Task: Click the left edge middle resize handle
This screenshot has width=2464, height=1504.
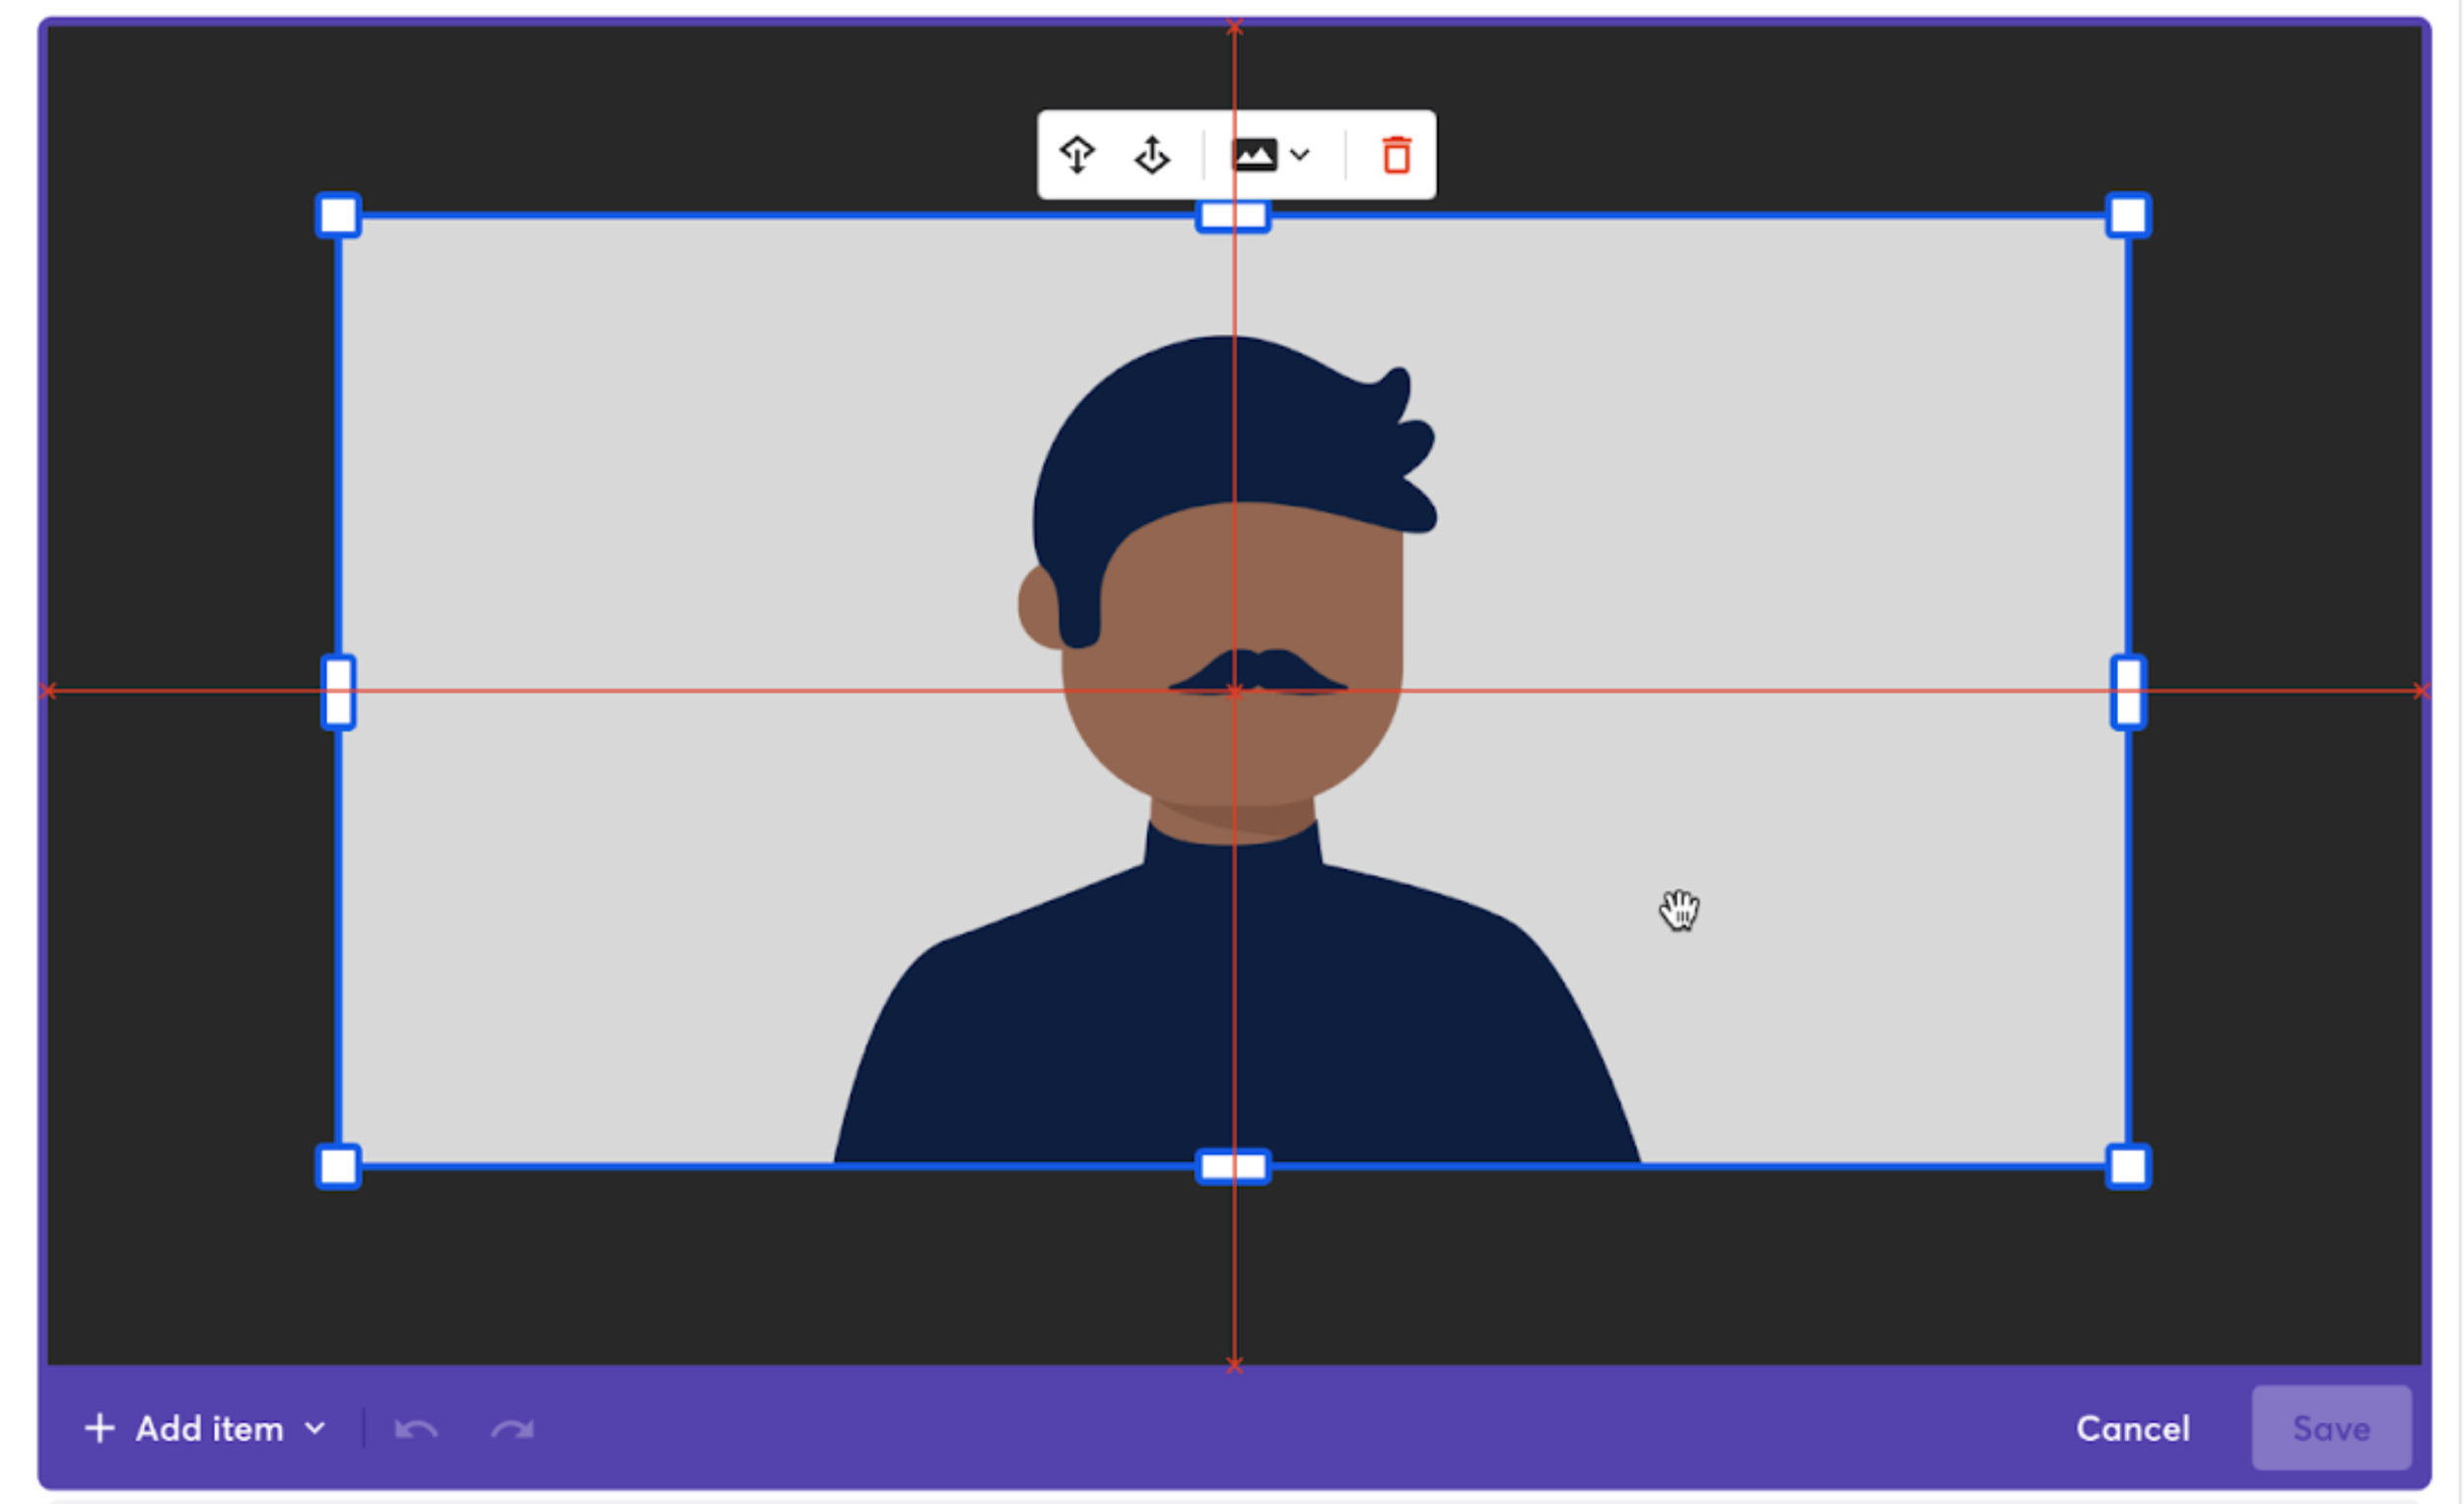Action: click(x=338, y=691)
